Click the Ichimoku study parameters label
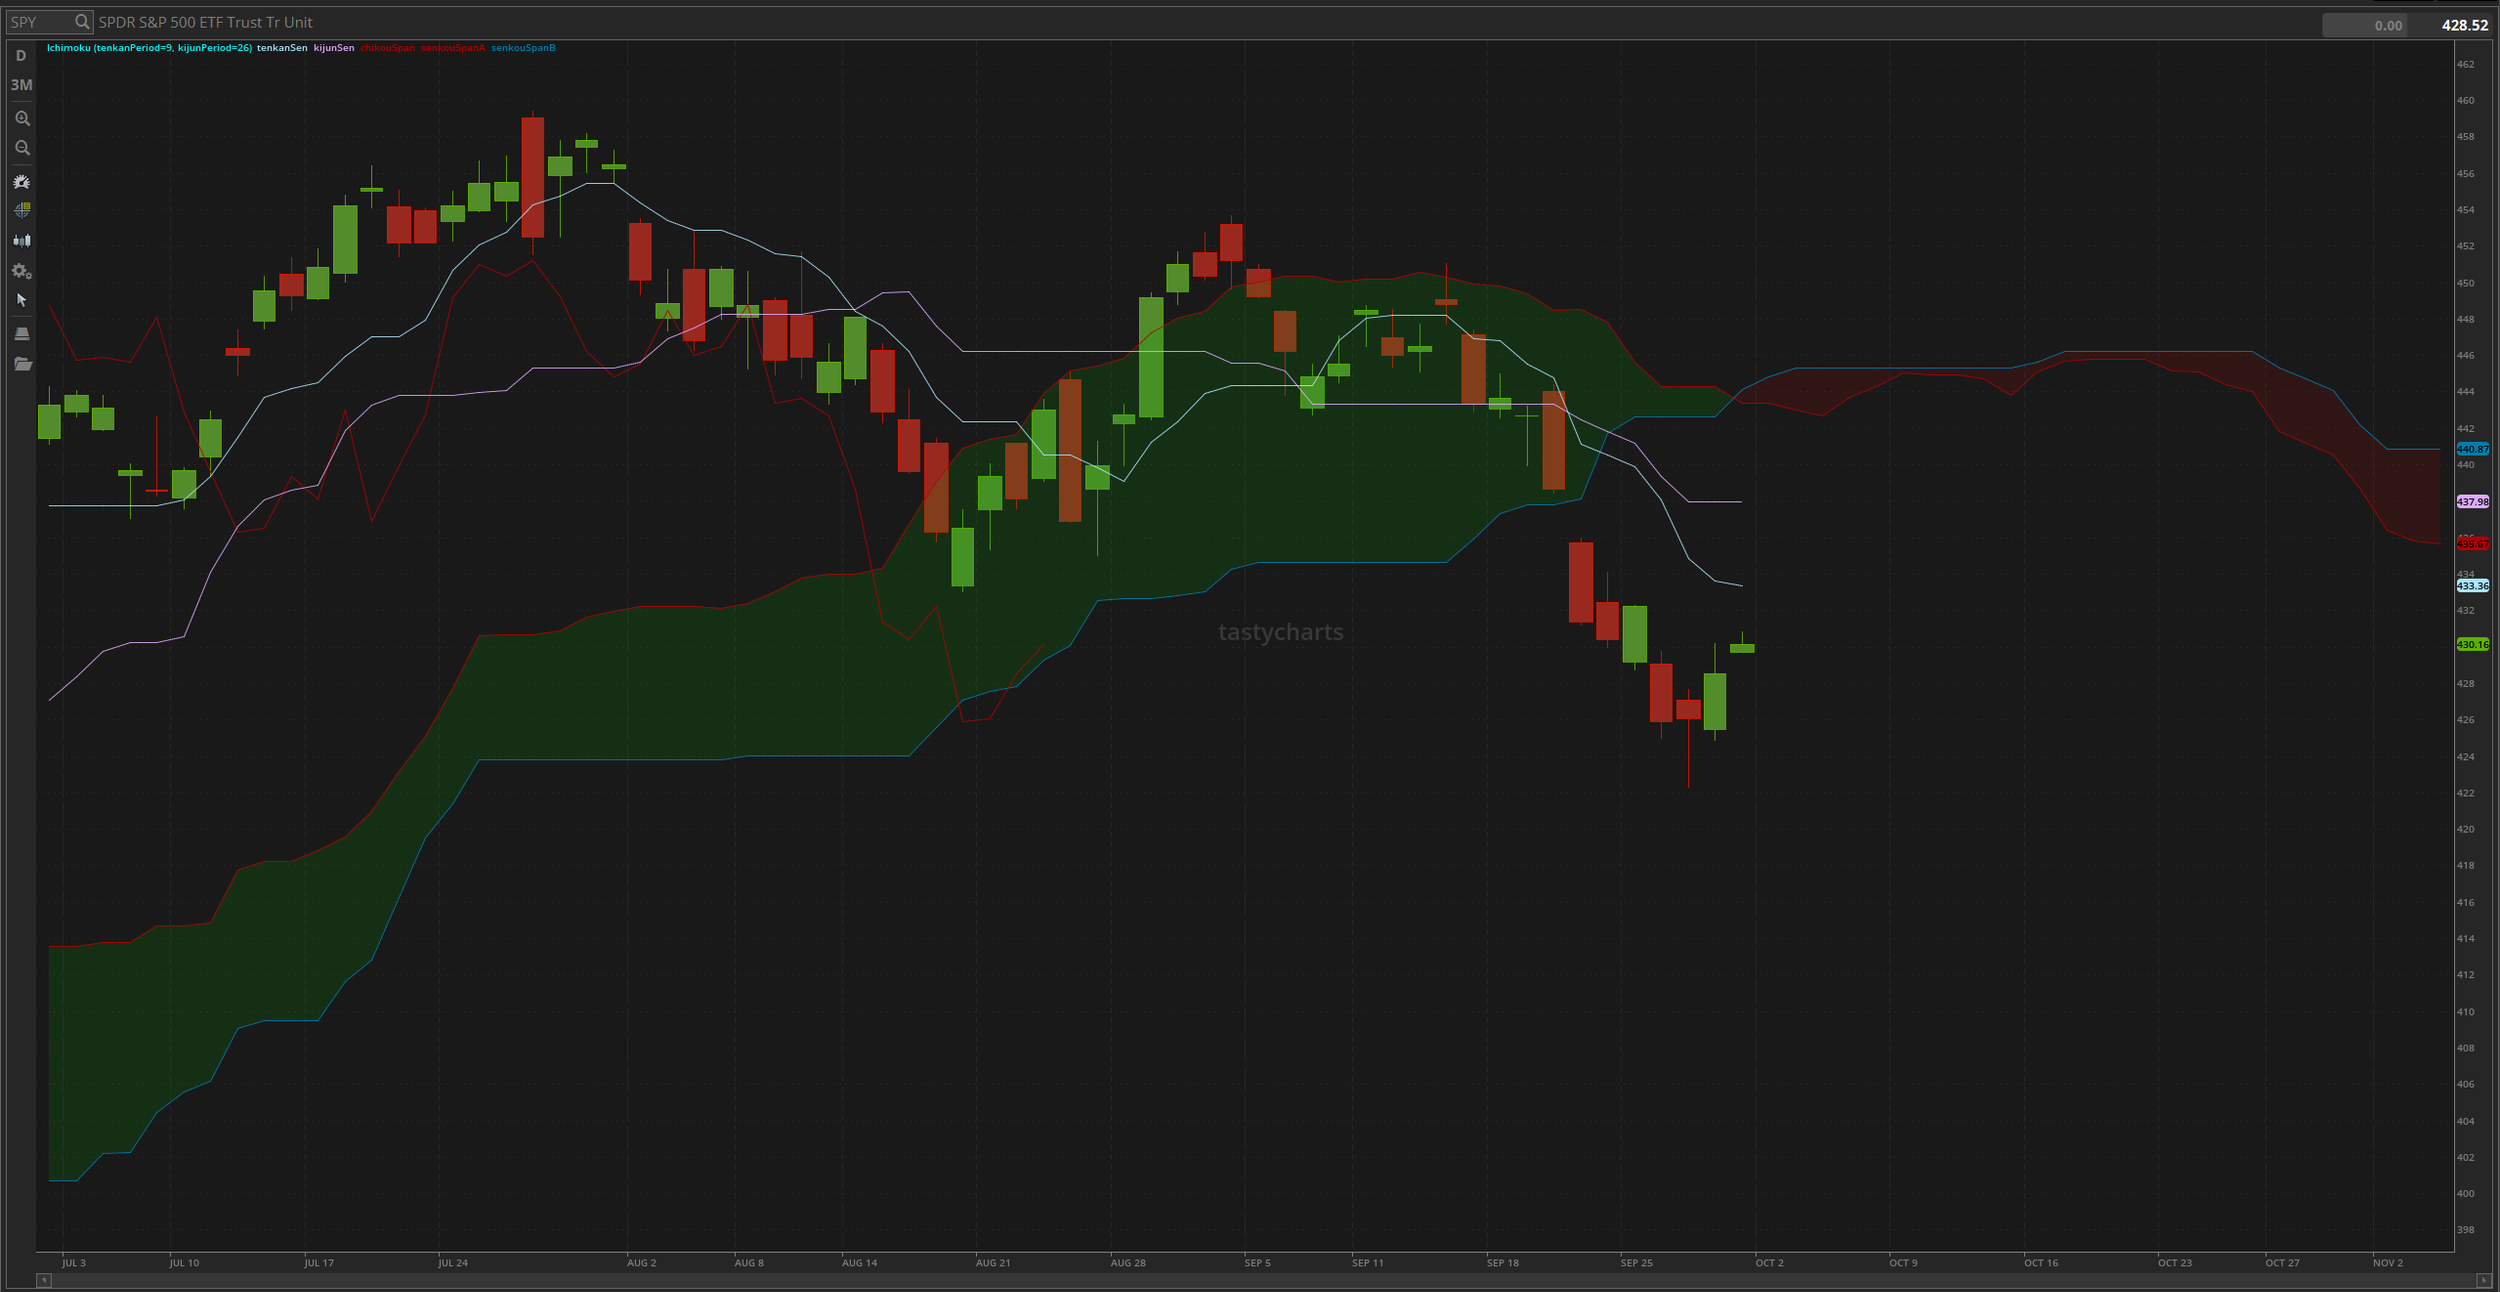This screenshot has width=2500, height=1292. pyautogui.click(x=149, y=48)
